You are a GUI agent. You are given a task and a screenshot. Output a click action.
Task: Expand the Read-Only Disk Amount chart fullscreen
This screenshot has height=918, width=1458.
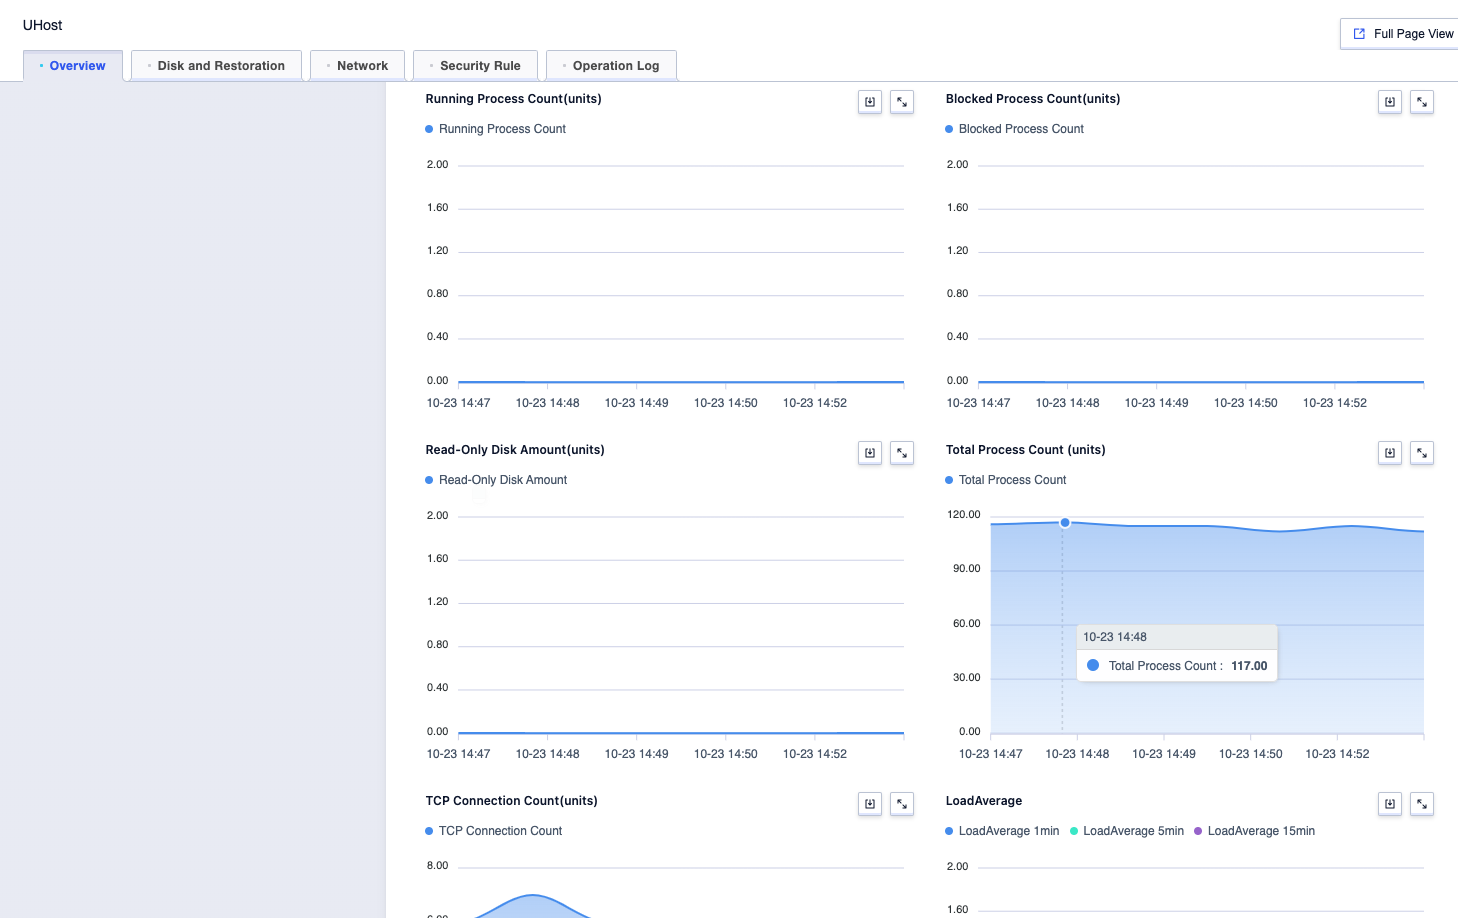(902, 453)
